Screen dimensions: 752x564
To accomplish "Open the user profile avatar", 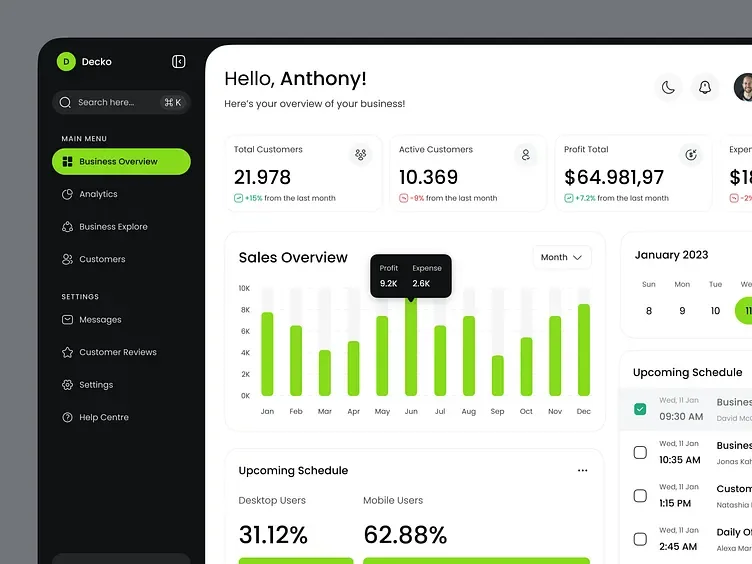I will (x=744, y=87).
